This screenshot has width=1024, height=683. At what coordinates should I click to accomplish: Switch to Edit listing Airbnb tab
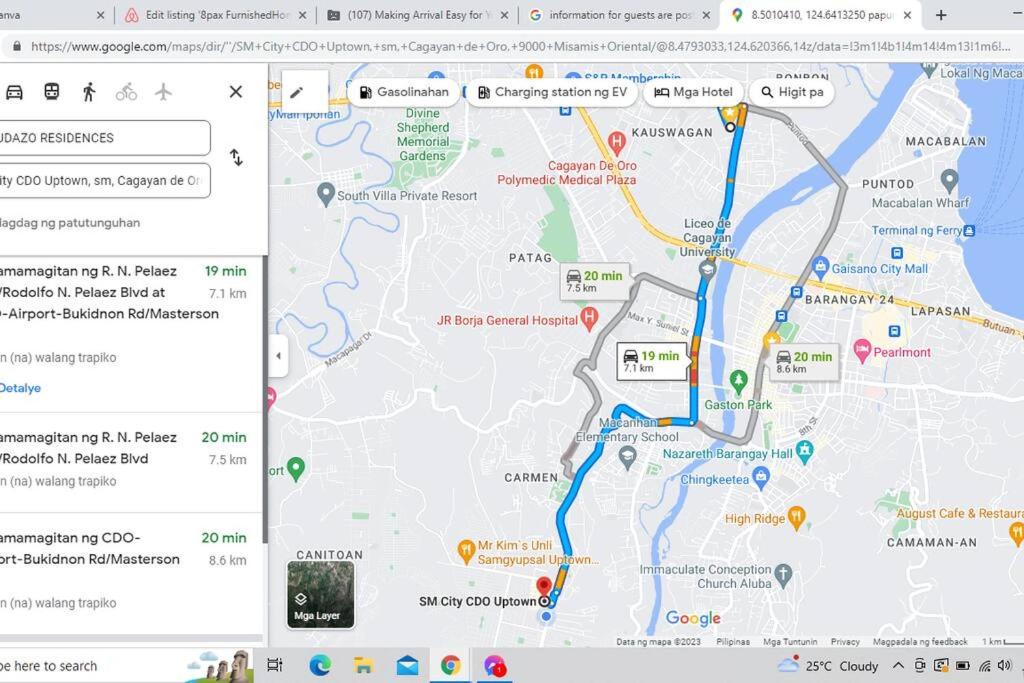click(x=216, y=15)
